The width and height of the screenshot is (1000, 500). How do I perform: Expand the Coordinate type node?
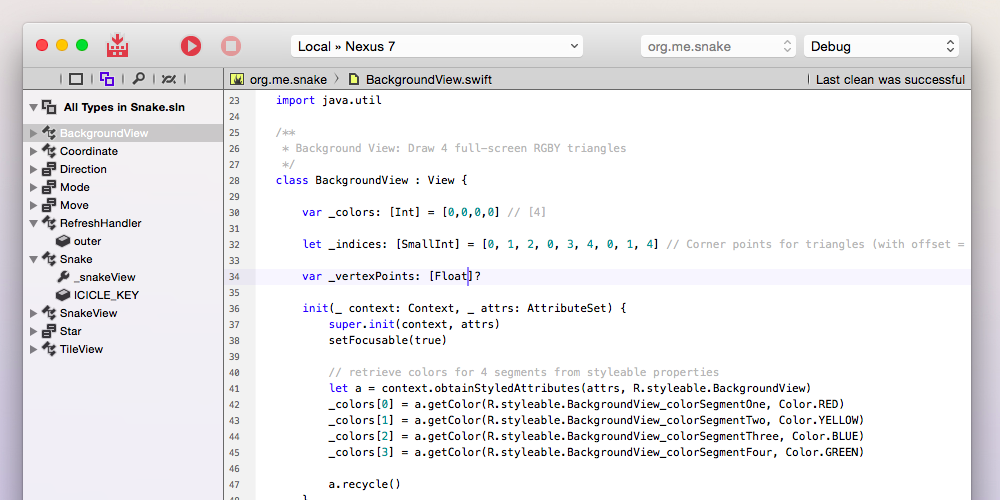[33, 151]
